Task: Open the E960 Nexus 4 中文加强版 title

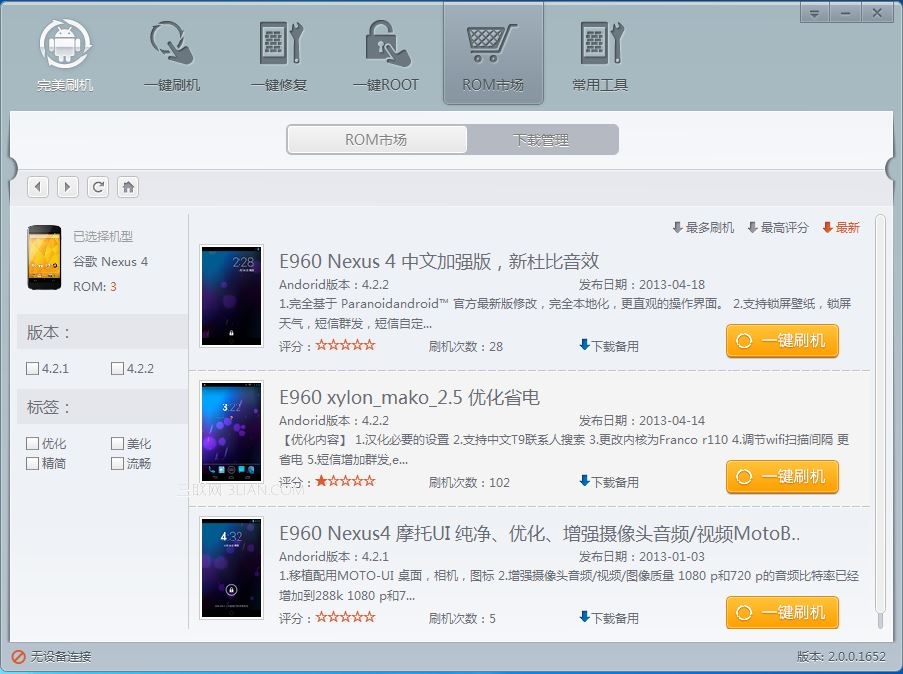Action: [x=439, y=262]
